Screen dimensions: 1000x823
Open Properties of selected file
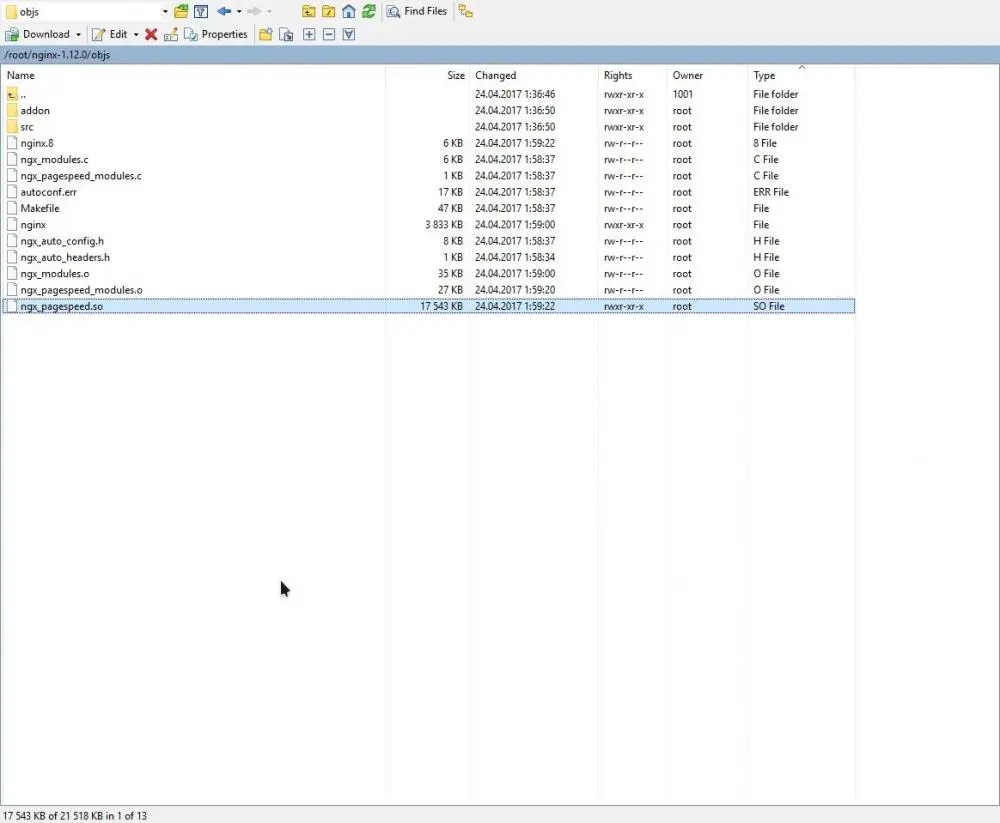(216, 34)
